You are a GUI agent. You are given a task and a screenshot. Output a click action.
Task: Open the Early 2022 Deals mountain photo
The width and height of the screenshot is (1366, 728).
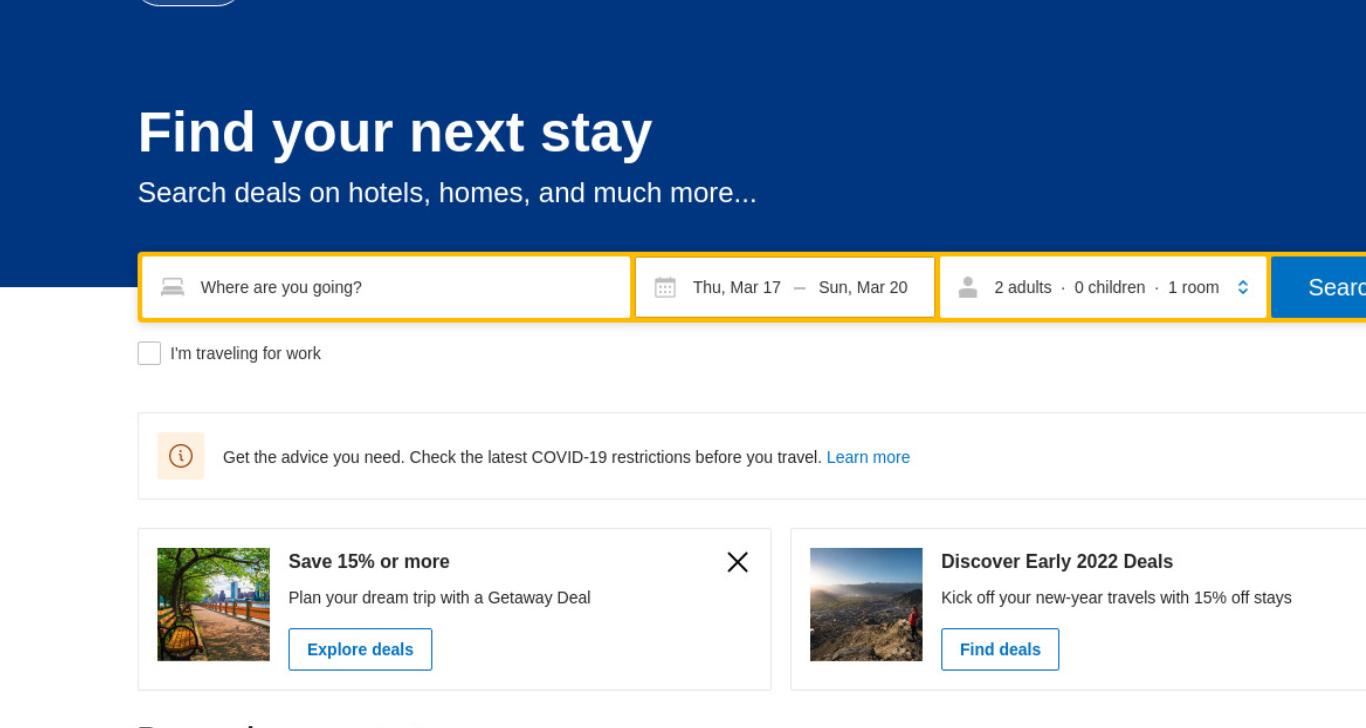[x=866, y=604]
